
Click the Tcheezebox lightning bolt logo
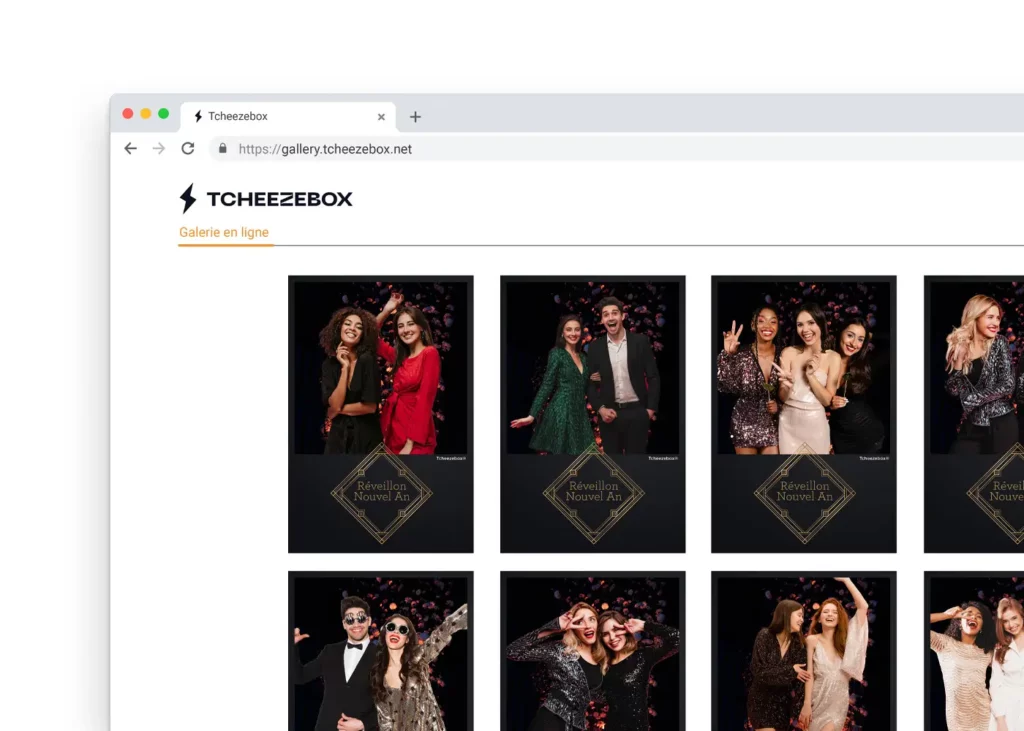[188, 199]
